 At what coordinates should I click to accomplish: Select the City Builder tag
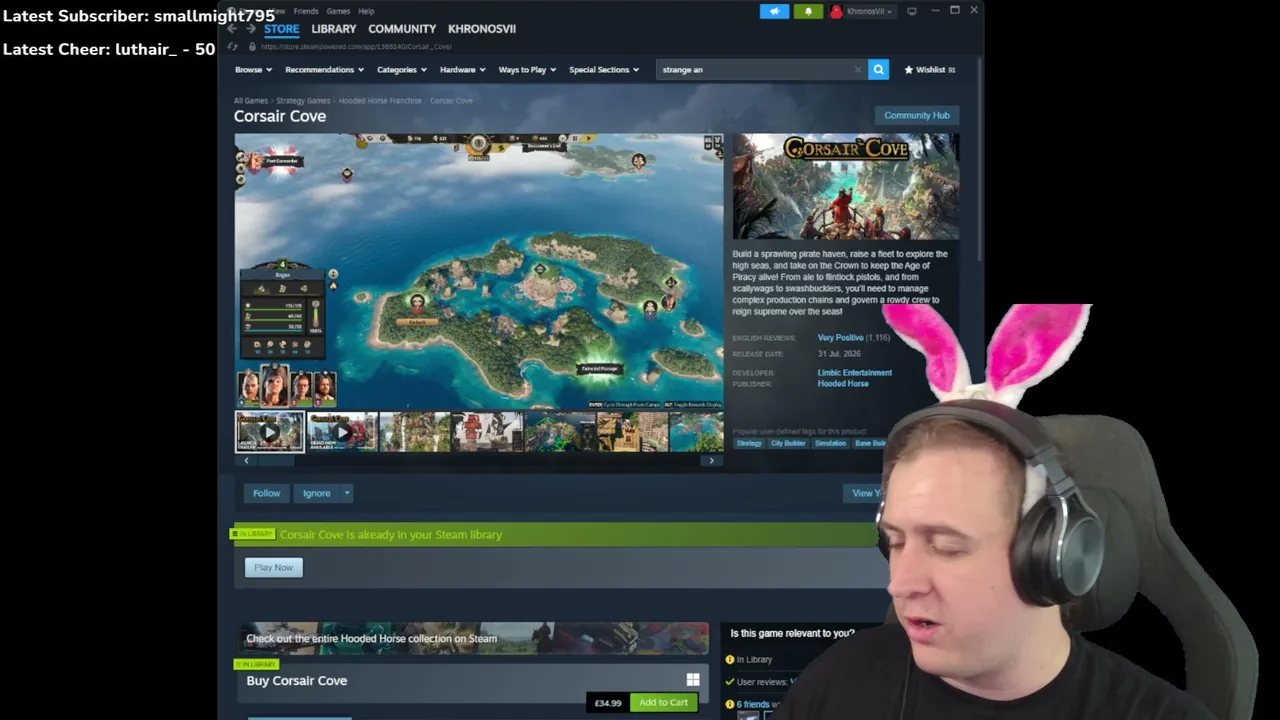[x=788, y=443]
